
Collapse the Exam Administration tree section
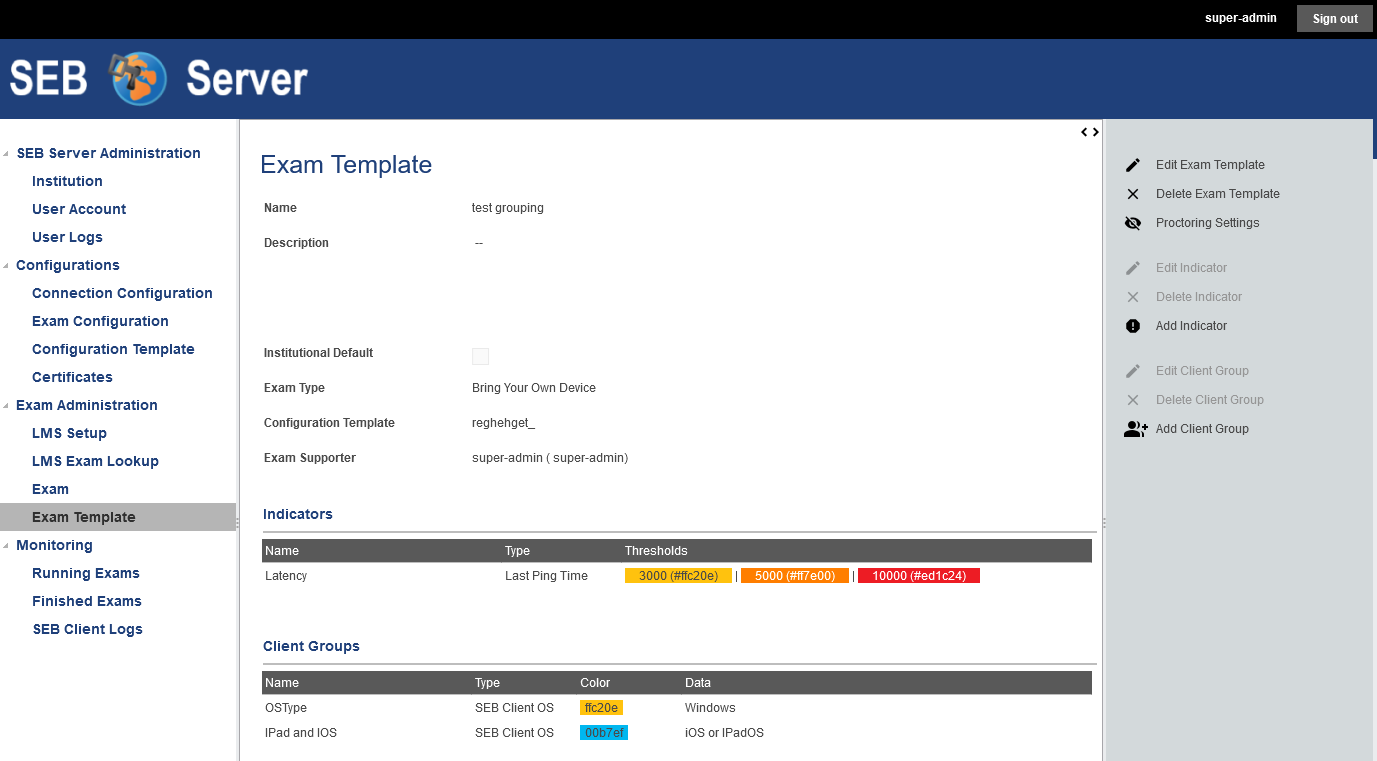coord(7,406)
